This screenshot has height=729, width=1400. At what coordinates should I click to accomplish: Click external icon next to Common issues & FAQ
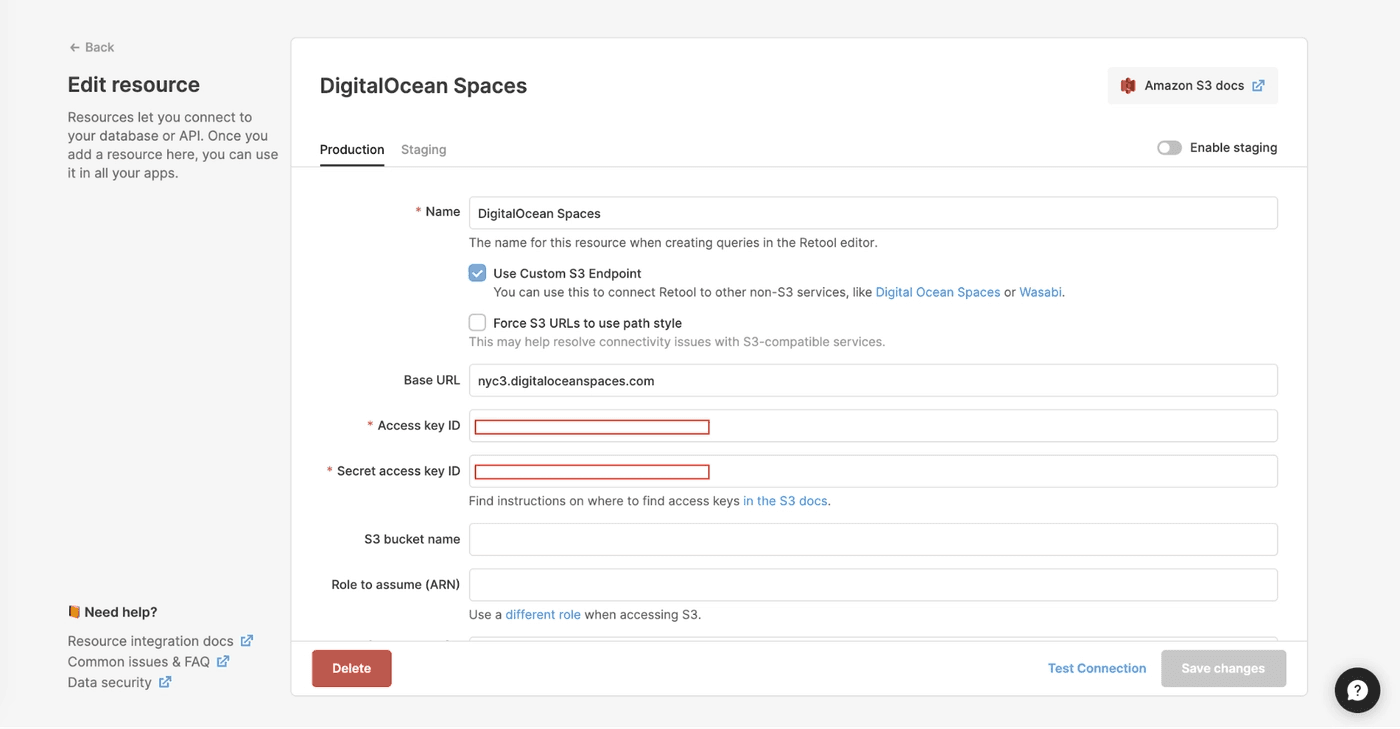coord(223,662)
